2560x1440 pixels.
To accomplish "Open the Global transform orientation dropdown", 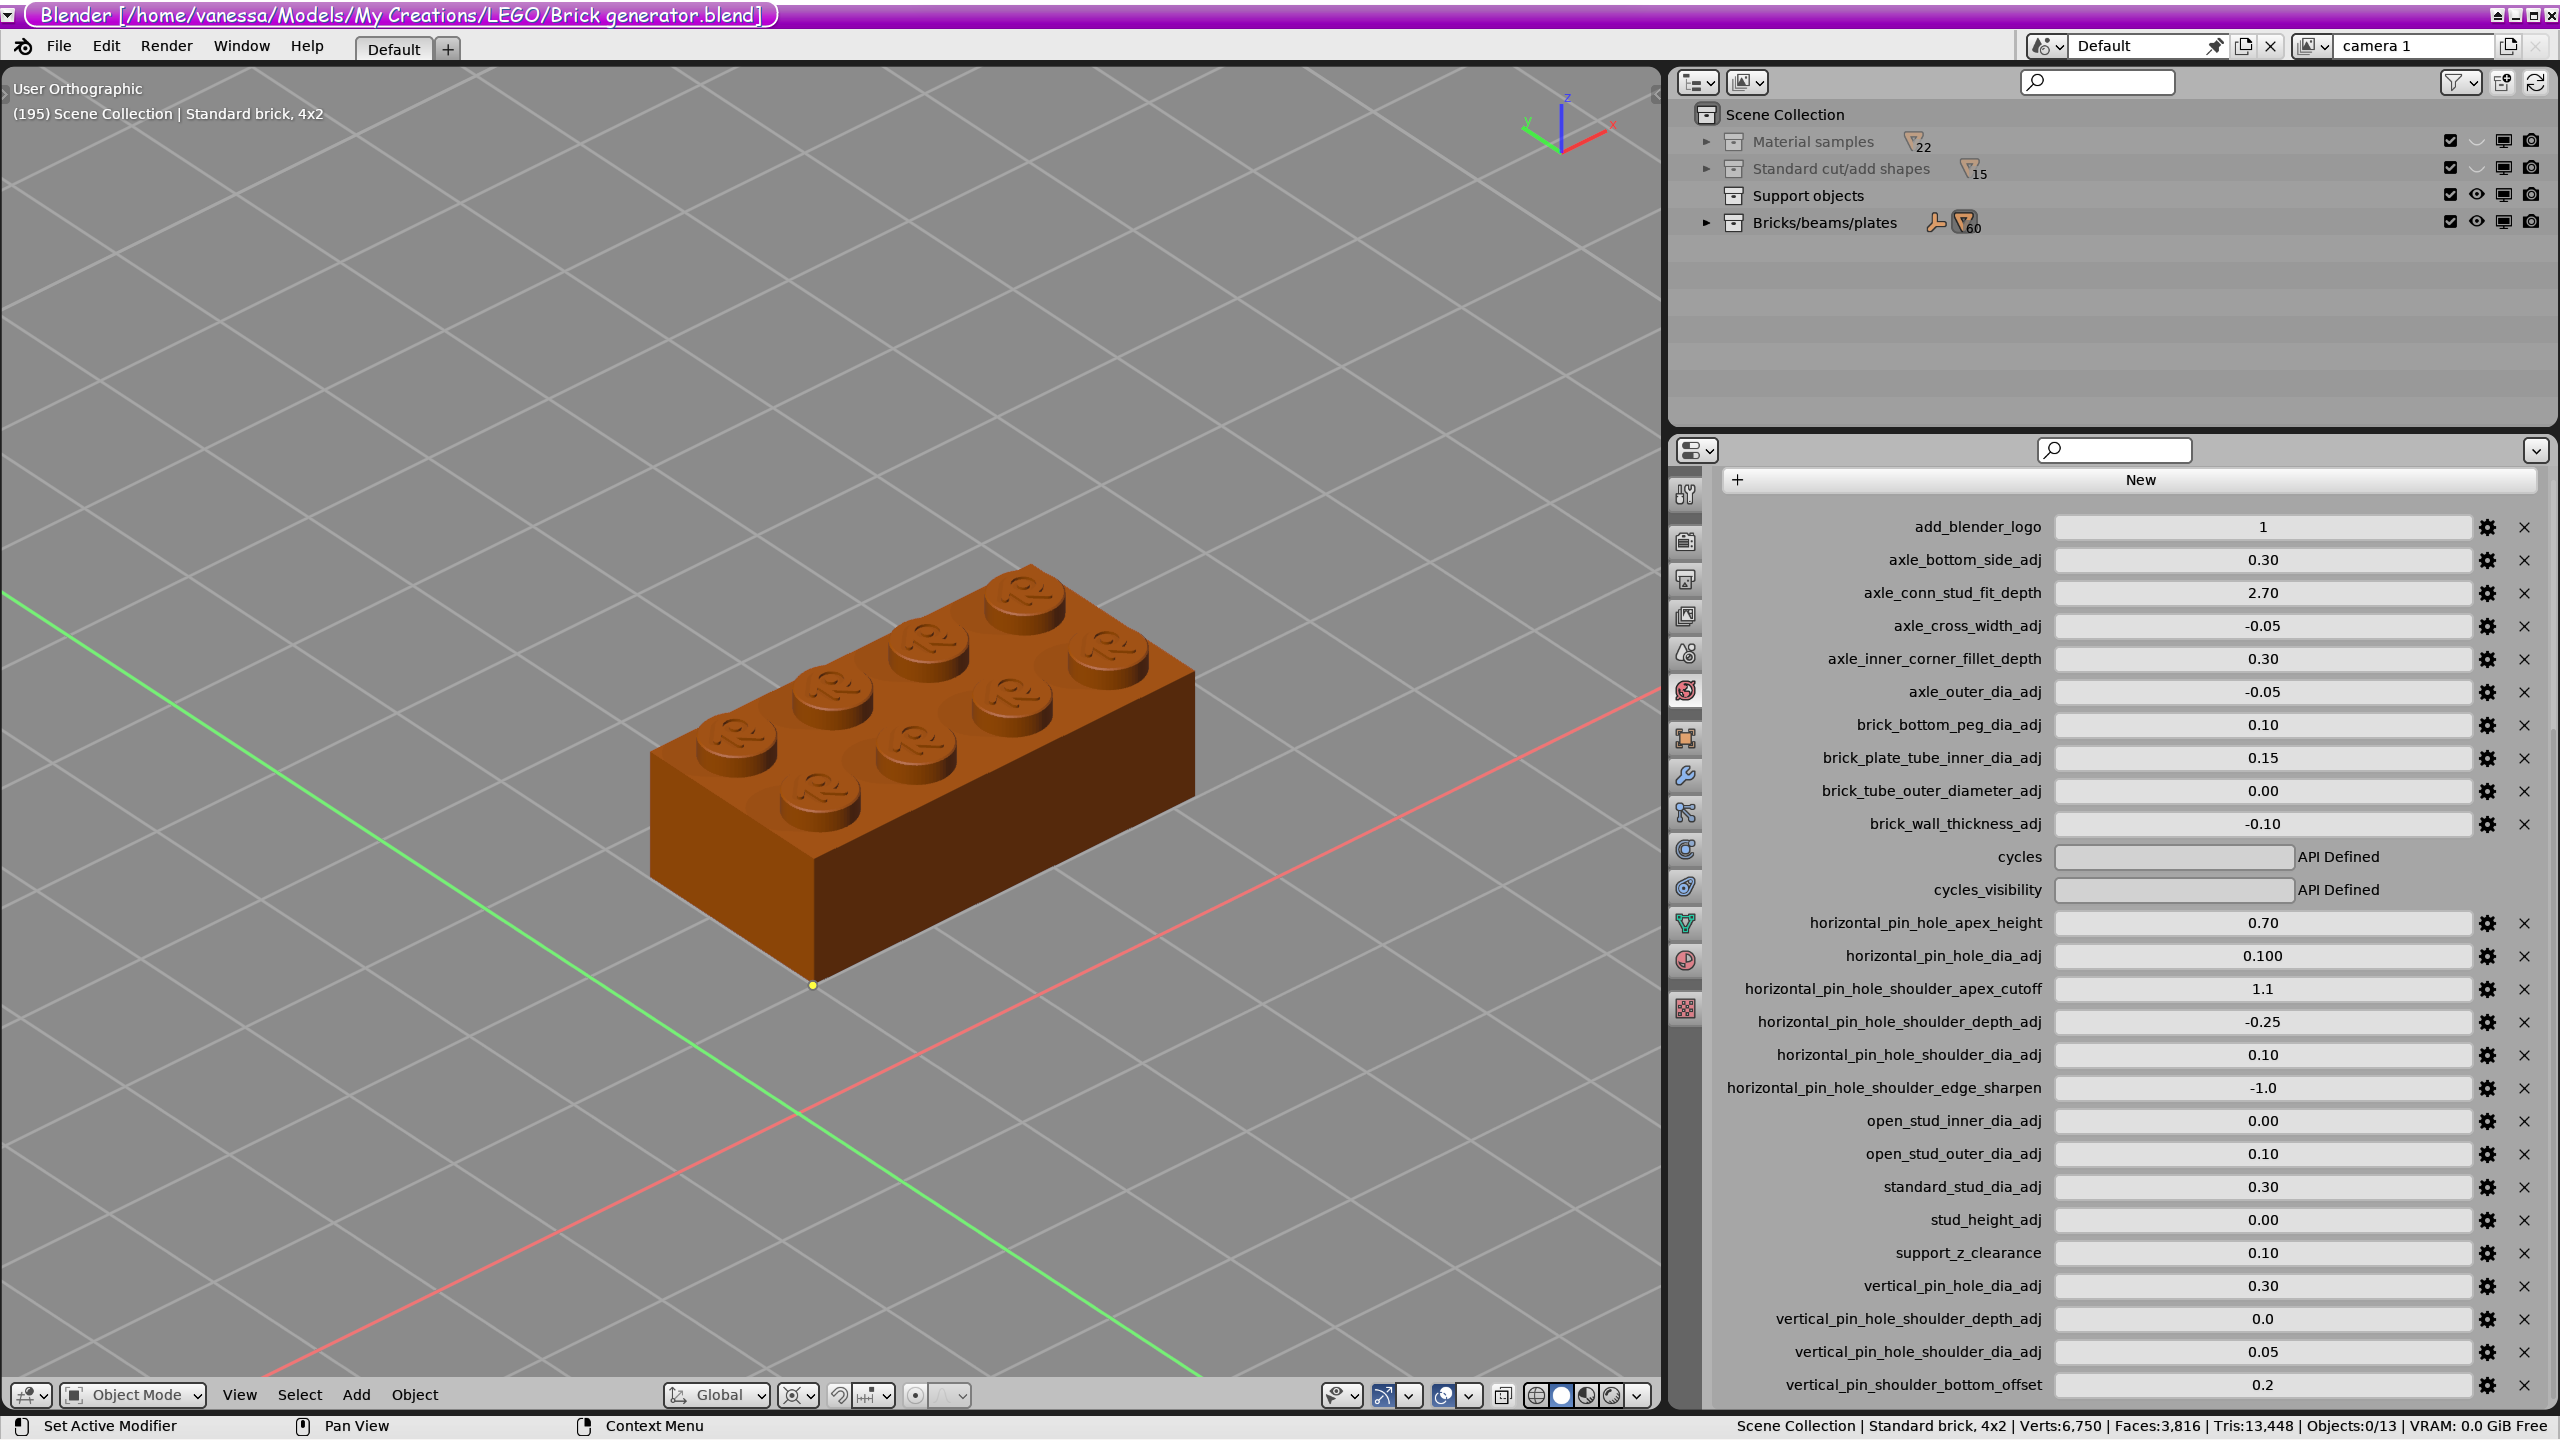I will point(716,1395).
